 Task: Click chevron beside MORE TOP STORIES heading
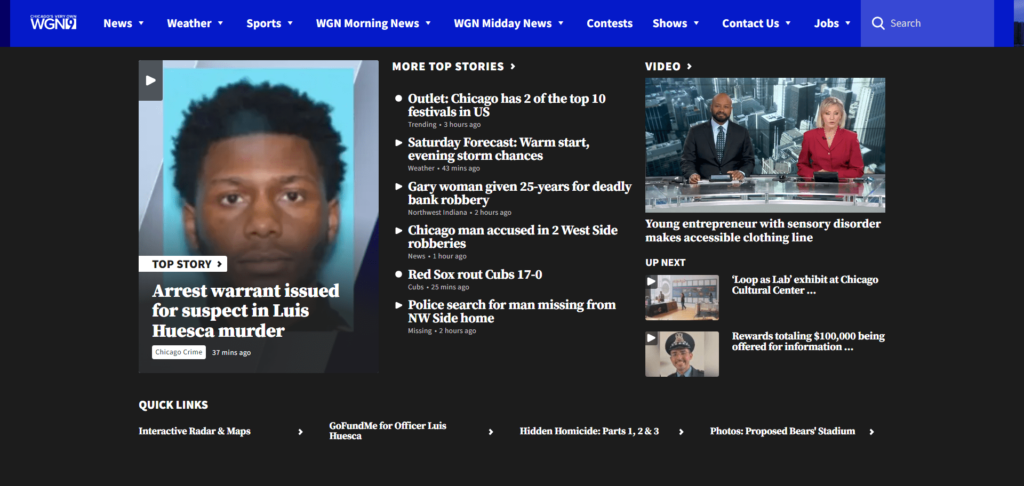pyautogui.click(x=513, y=67)
